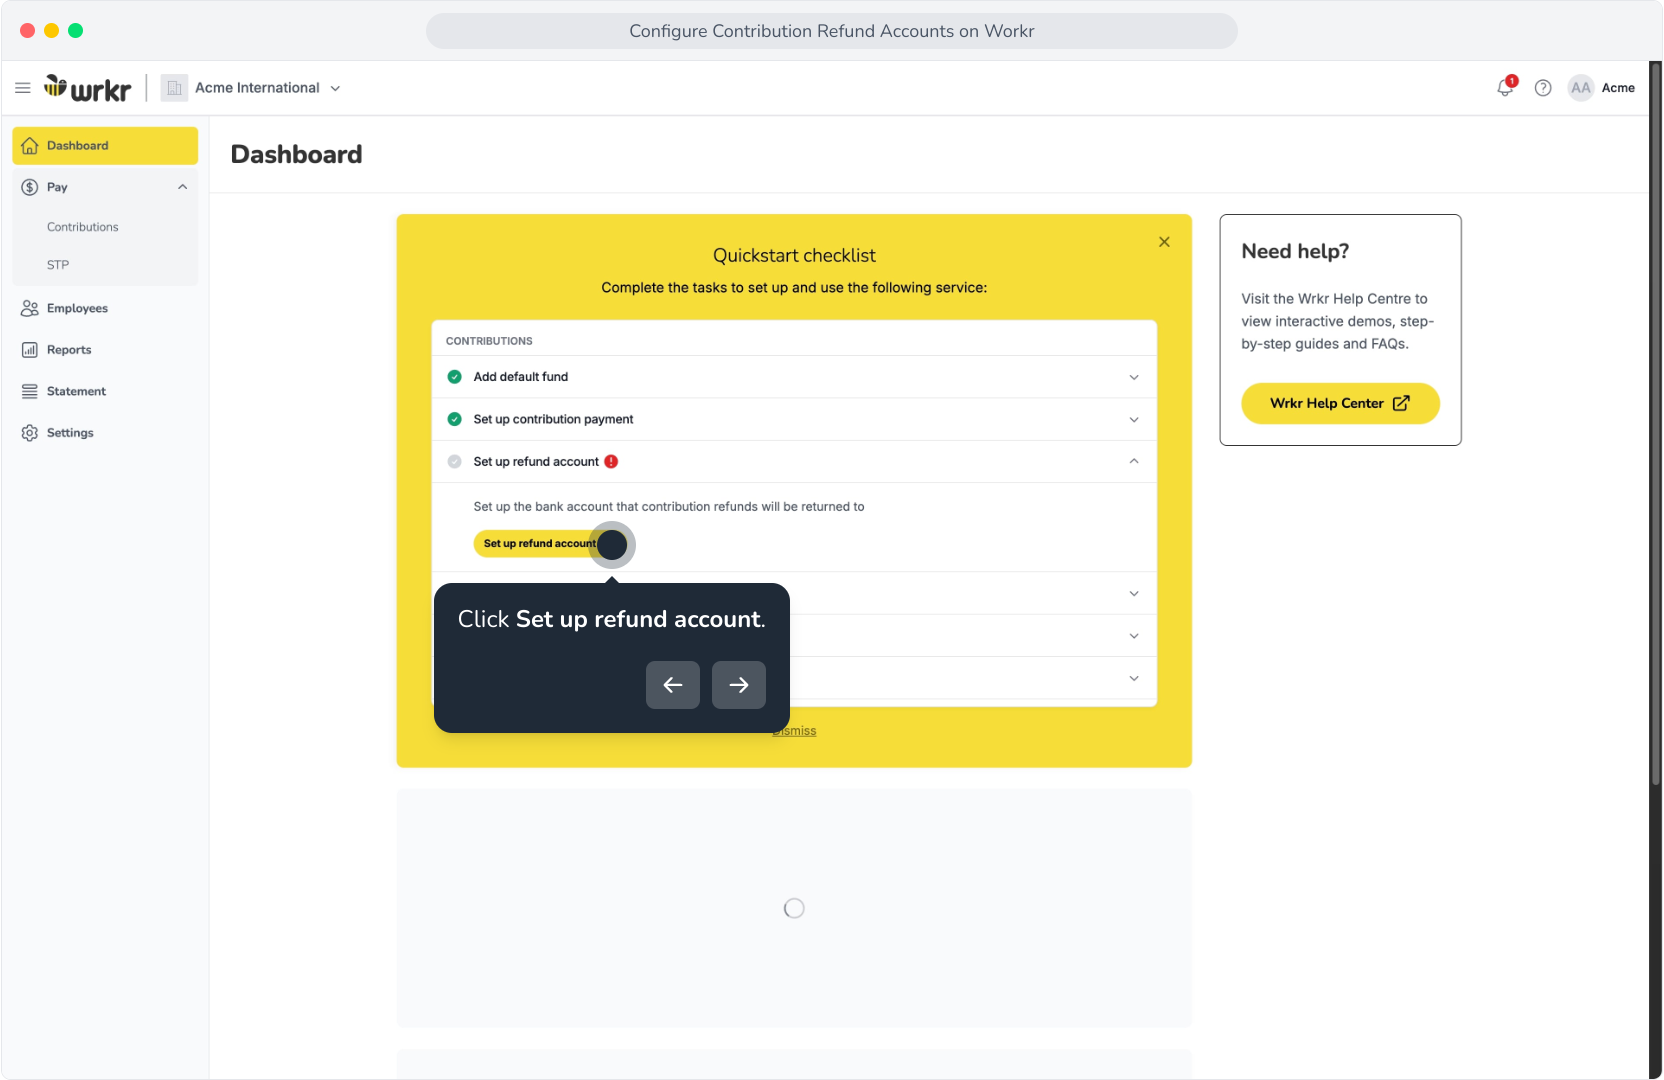1664x1080 pixels.
Task: Click the yellow Set up refund account button
Action: pos(542,543)
